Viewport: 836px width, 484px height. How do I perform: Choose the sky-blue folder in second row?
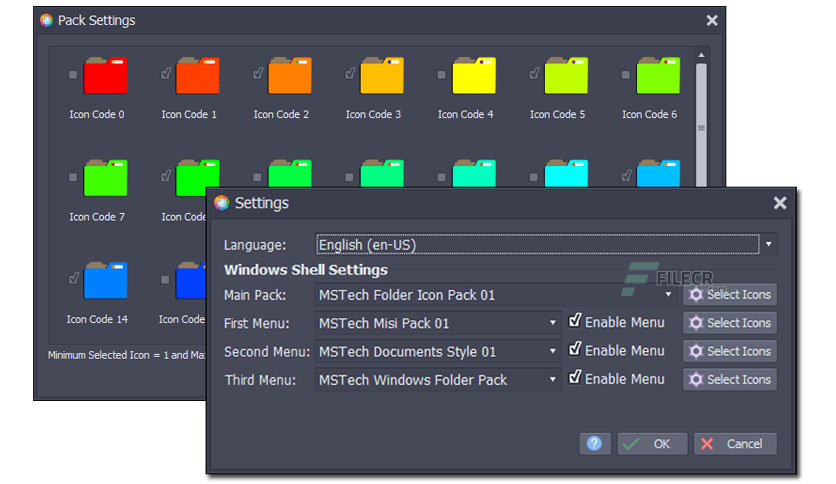click(x=658, y=173)
